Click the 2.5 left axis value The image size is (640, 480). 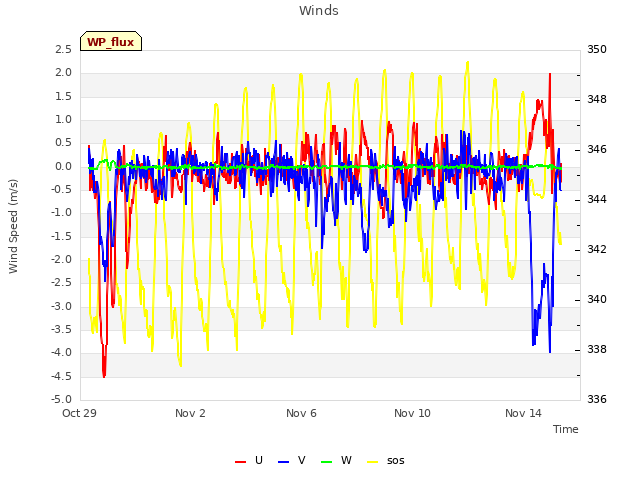[63, 49]
